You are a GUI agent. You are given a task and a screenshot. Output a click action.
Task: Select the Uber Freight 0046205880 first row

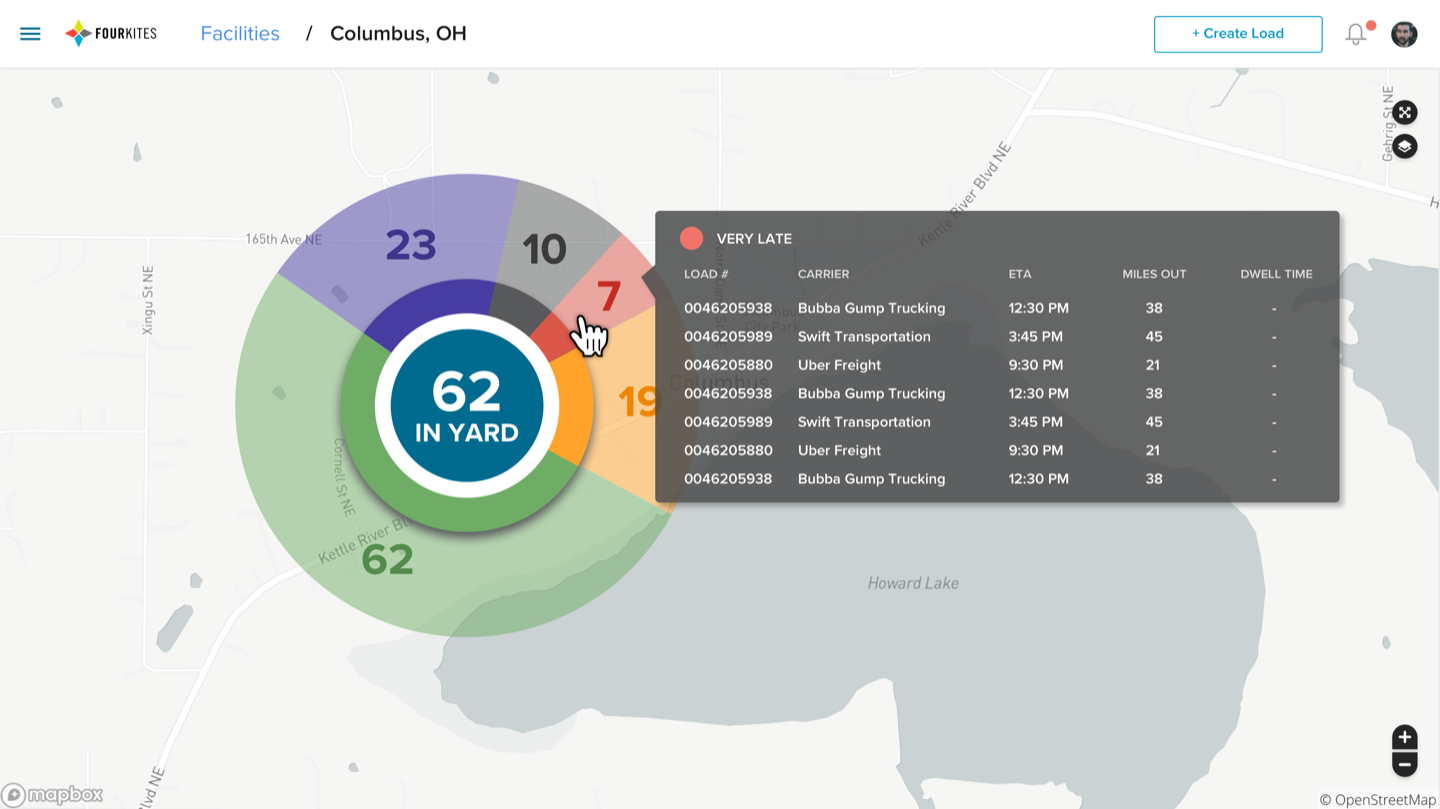(997, 365)
